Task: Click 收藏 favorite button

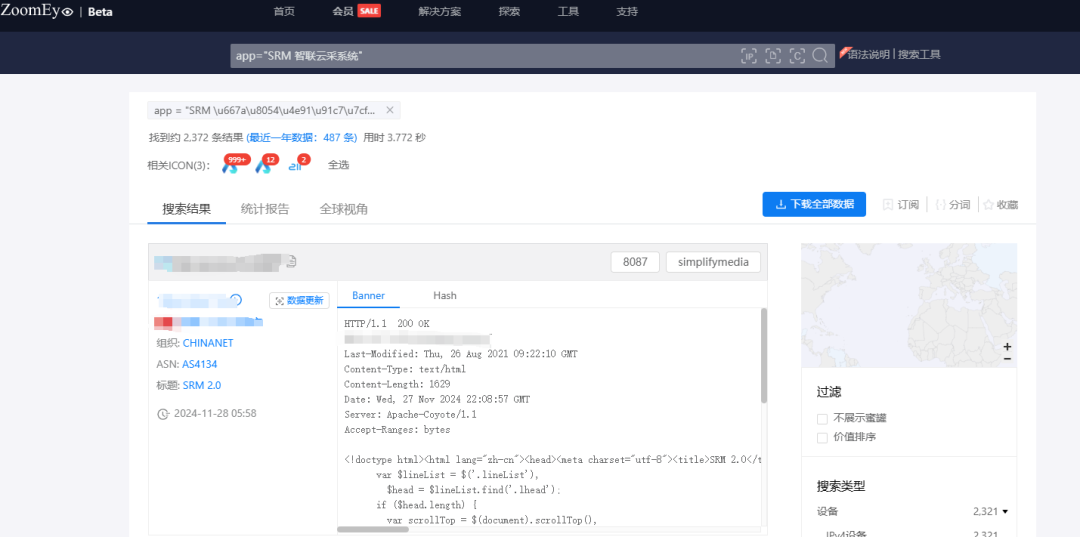Action: click(x=1000, y=204)
